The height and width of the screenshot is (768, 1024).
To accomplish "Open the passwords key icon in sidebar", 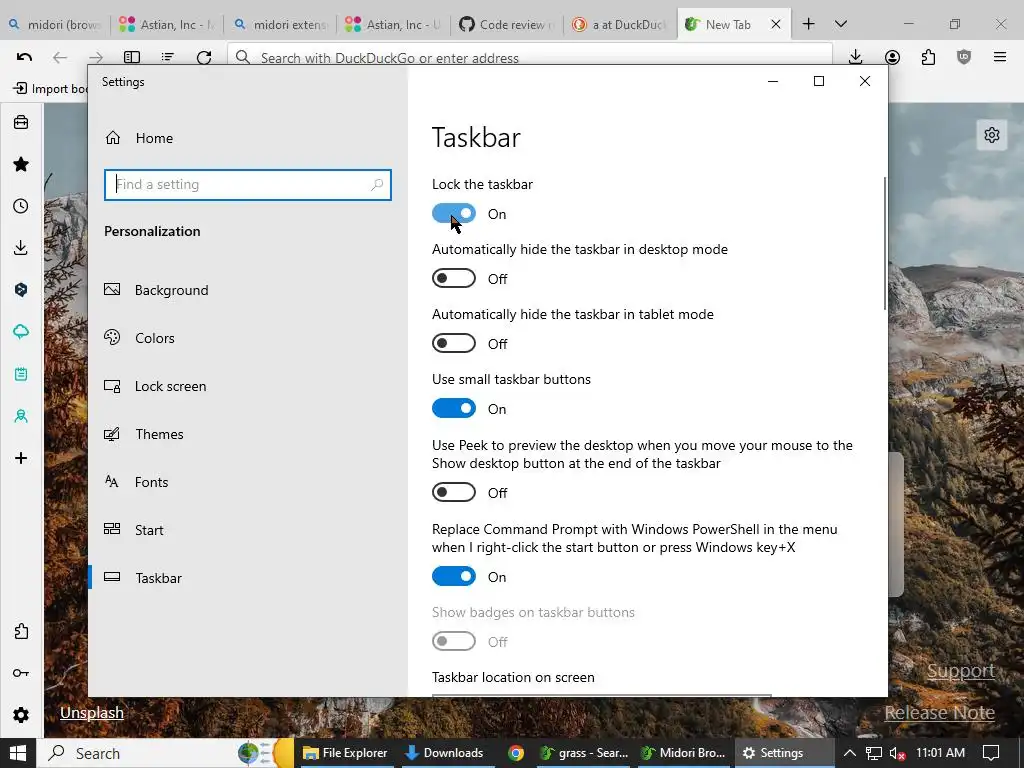I will (x=21, y=673).
